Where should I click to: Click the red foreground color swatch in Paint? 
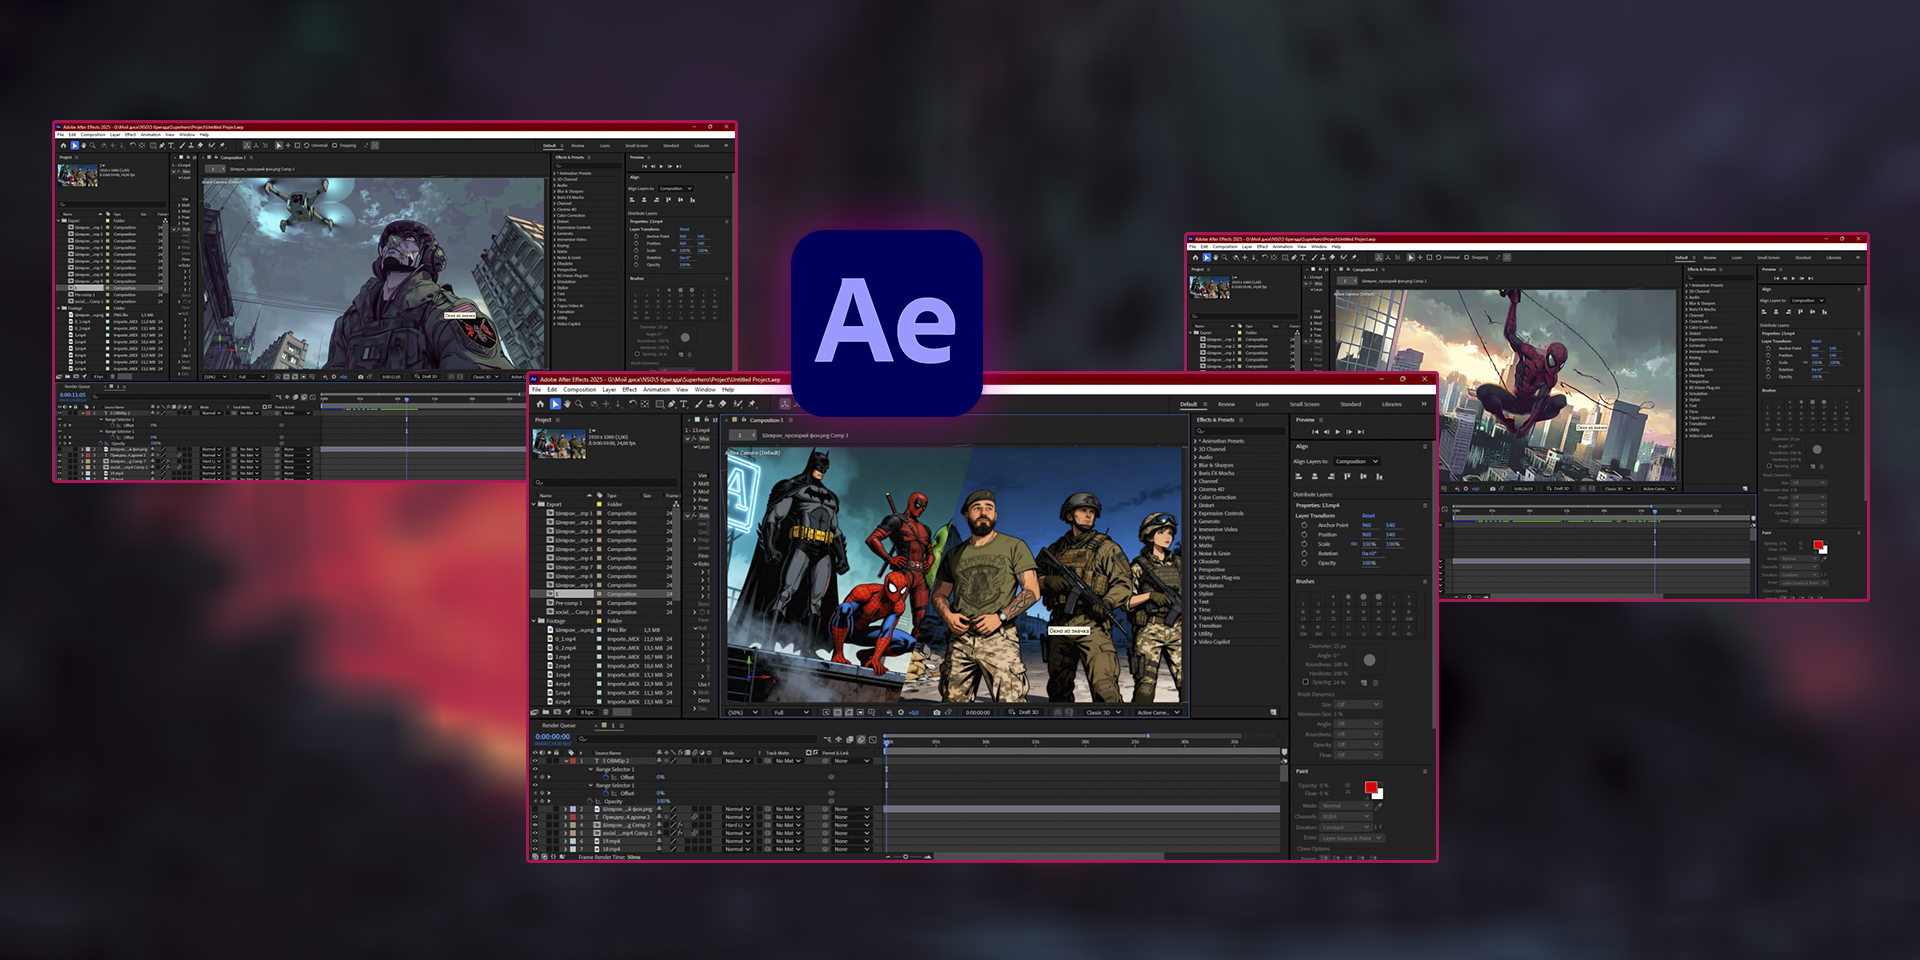click(x=1370, y=787)
